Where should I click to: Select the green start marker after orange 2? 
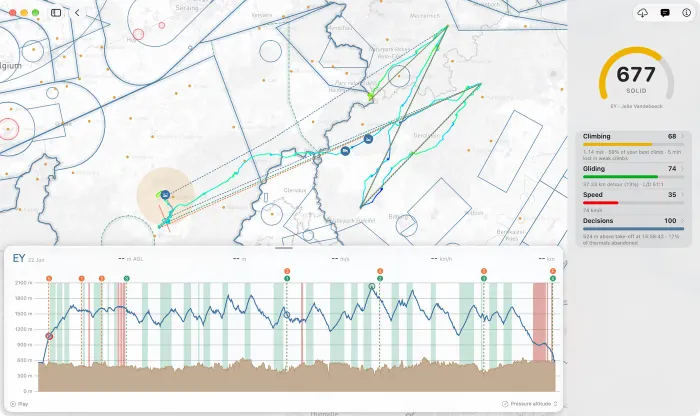point(127,279)
